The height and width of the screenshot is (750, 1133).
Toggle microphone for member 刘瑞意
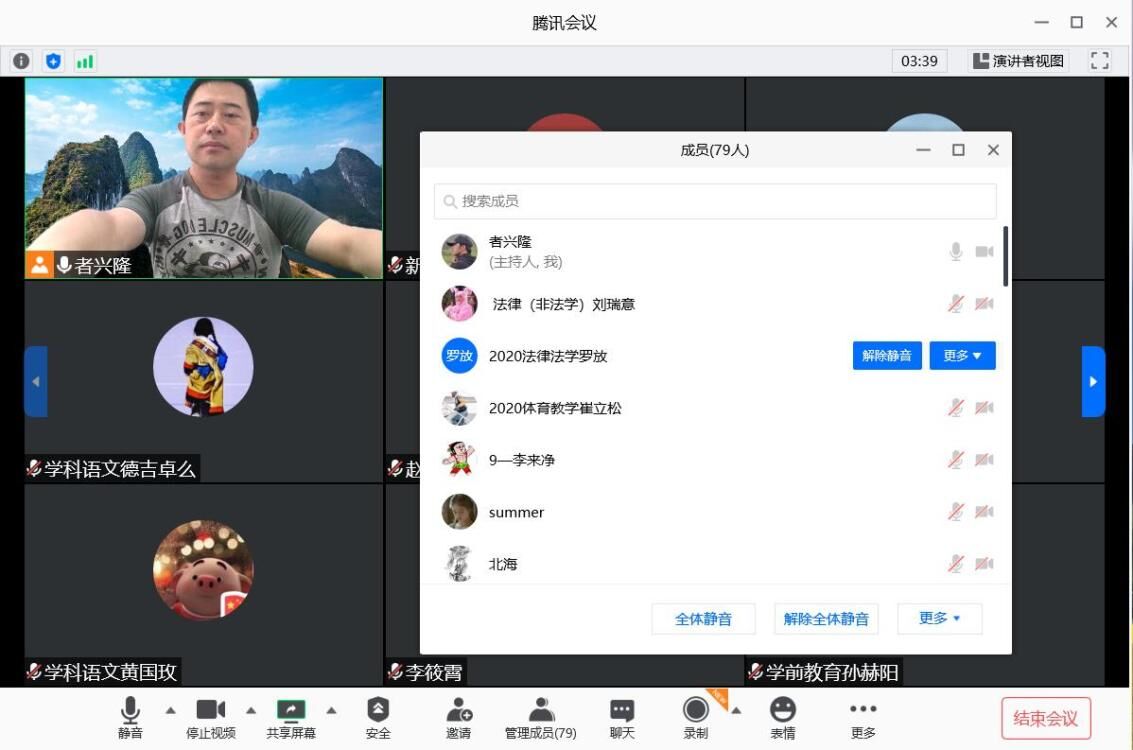[x=956, y=304]
